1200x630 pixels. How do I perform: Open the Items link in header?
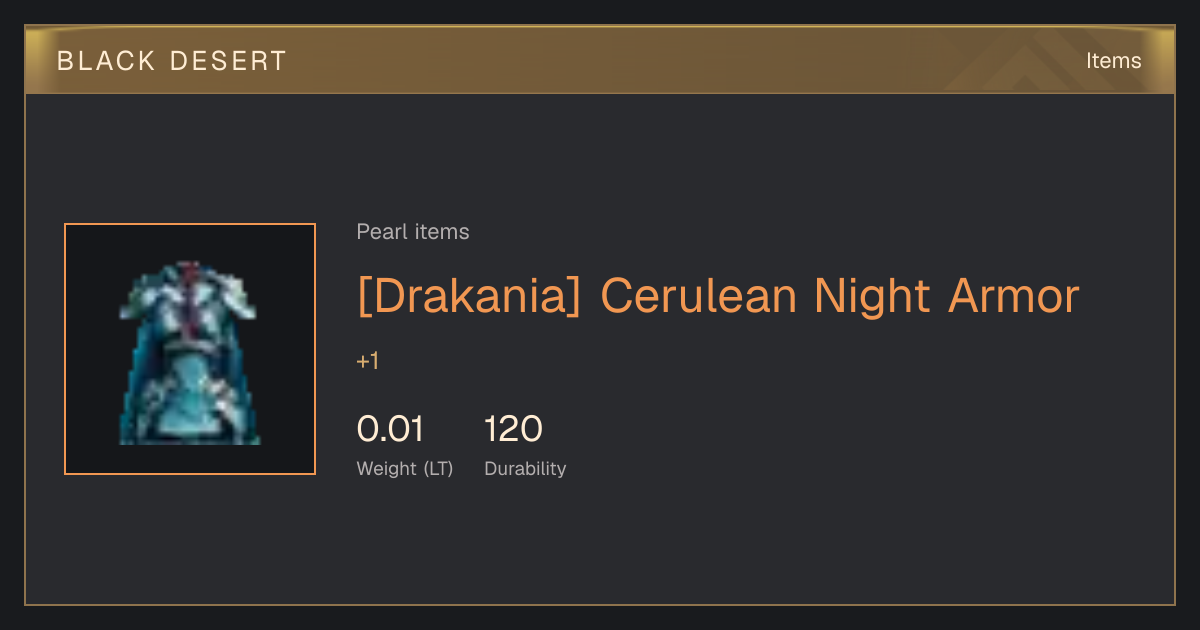pyautogui.click(x=1113, y=61)
